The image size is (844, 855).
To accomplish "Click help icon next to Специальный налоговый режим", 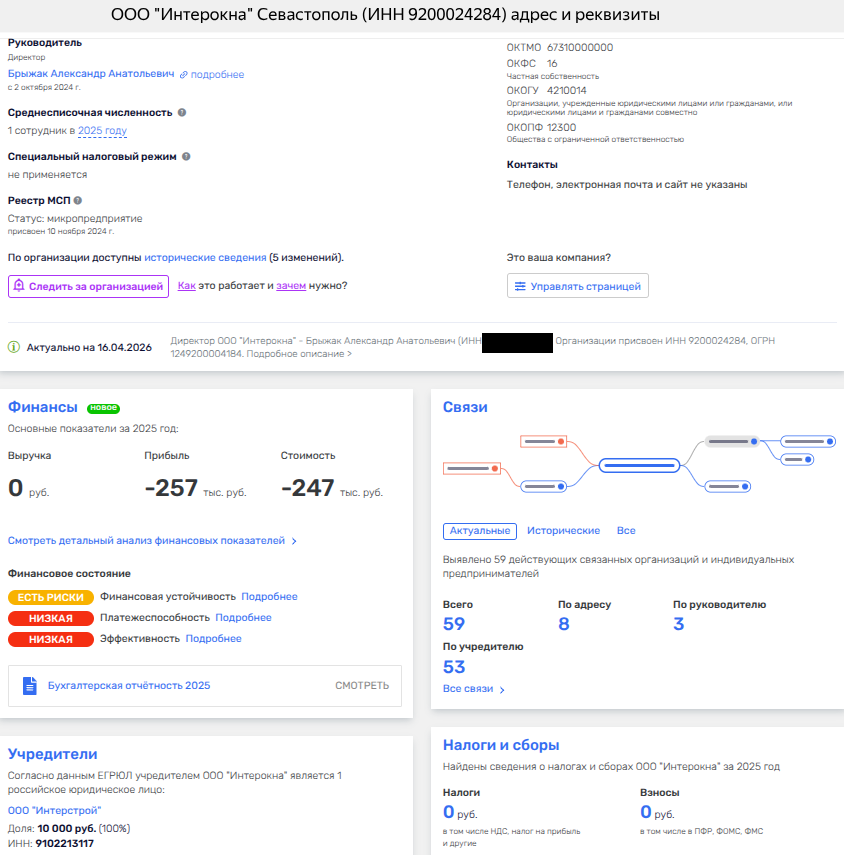I will [x=187, y=156].
